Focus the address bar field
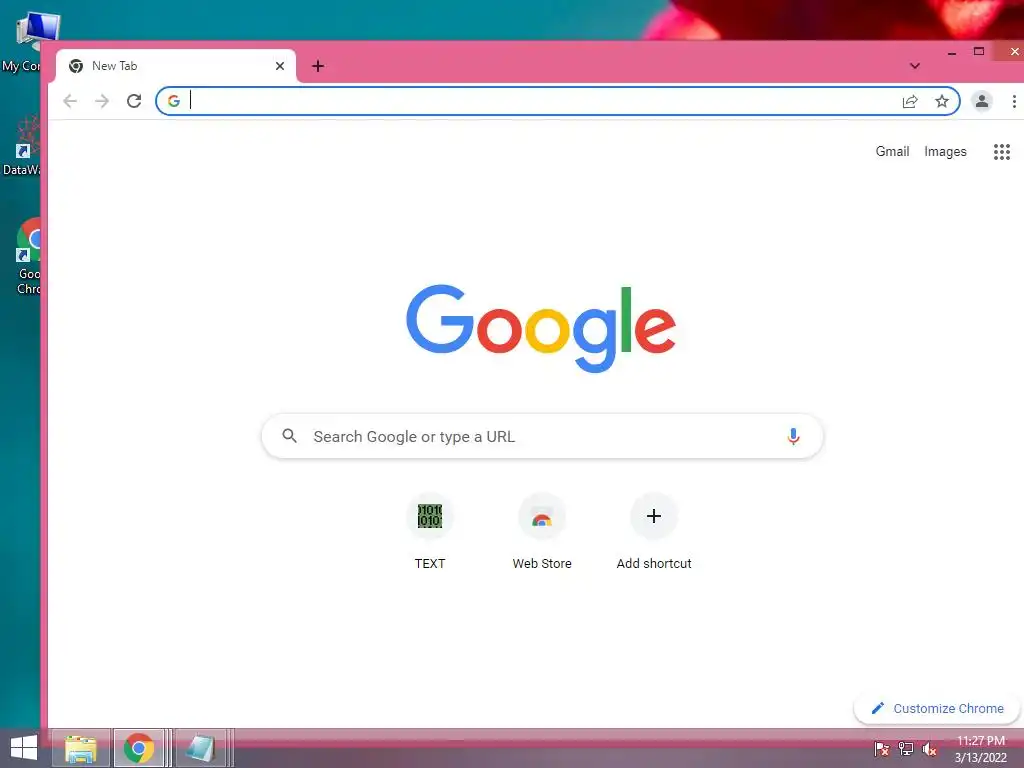The width and height of the screenshot is (1024, 768). pos(558,101)
